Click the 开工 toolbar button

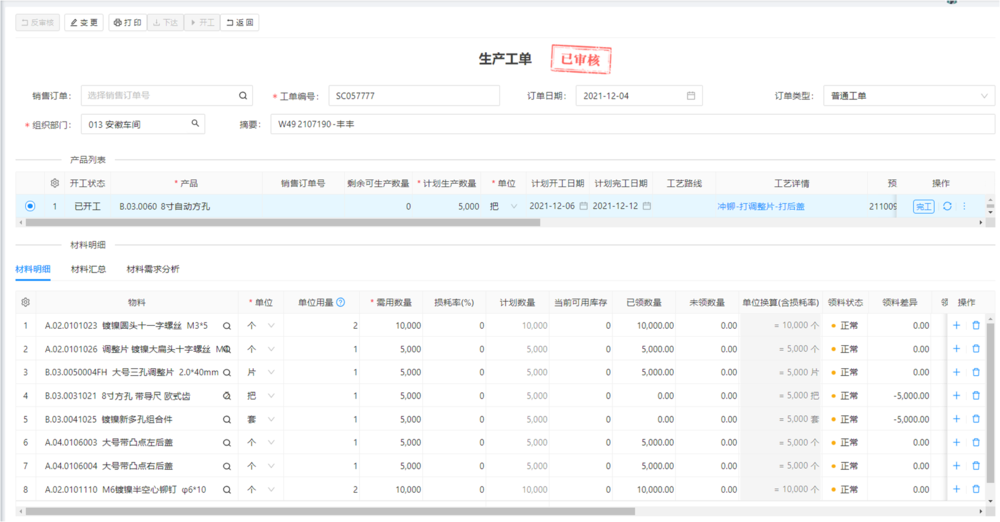(202, 22)
